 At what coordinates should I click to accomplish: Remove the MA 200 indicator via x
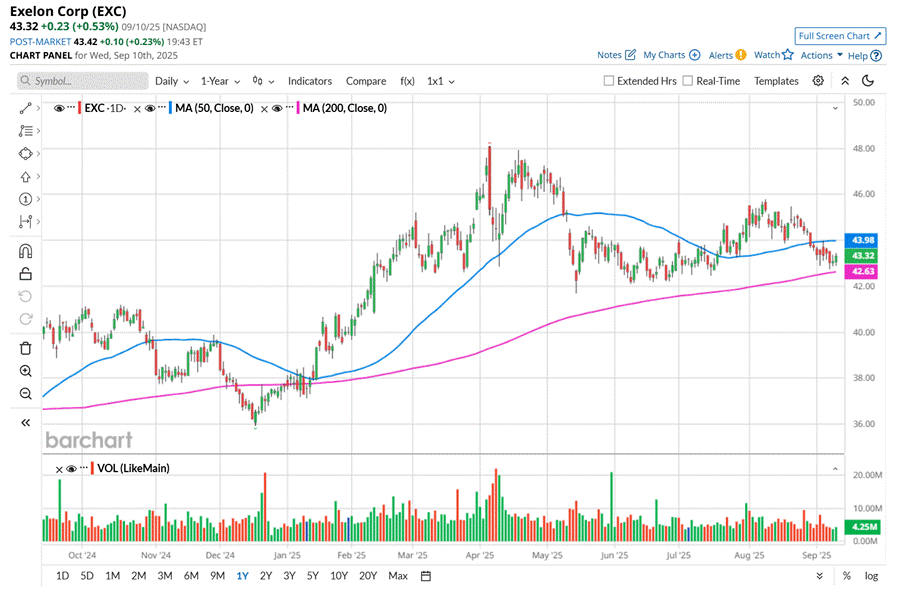tap(264, 109)
